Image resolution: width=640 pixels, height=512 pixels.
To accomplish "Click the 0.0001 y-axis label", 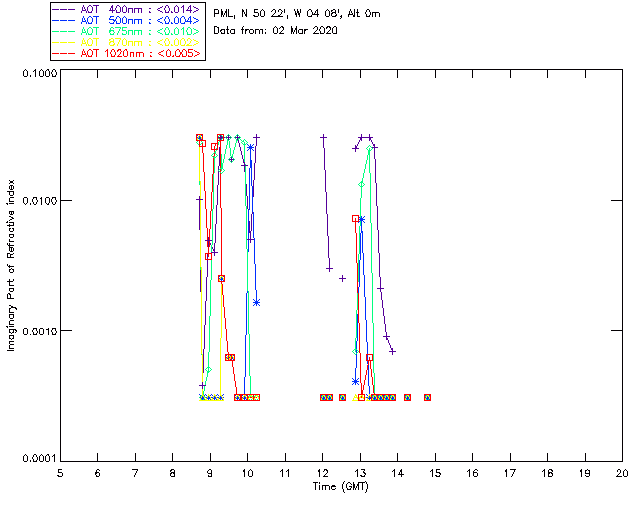I will (40, 459).
